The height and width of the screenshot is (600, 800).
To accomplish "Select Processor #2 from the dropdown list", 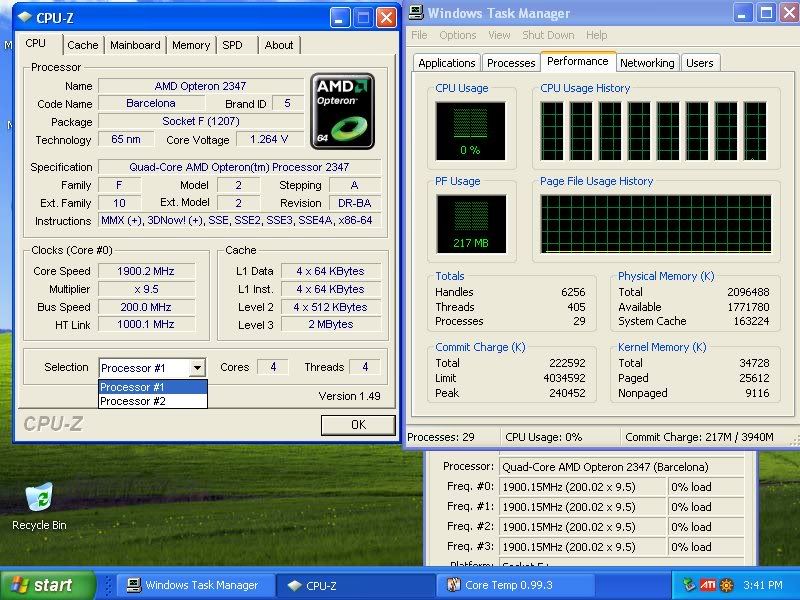I will pos(153,401).
